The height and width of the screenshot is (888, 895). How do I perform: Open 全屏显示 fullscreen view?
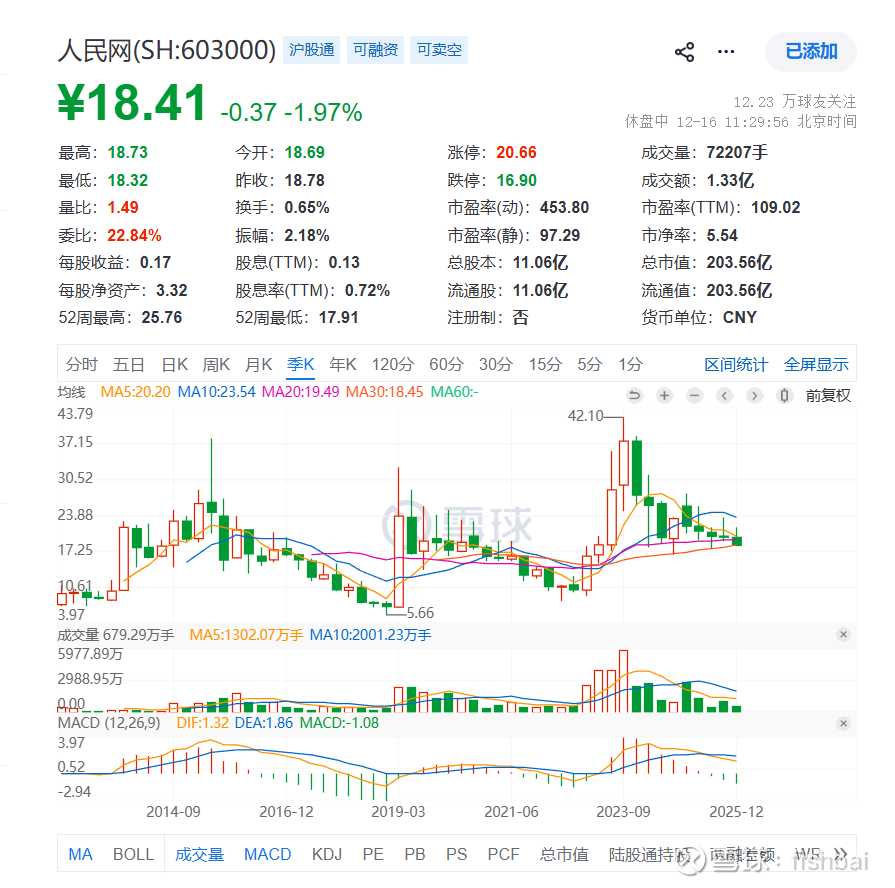tap(816, 364)
